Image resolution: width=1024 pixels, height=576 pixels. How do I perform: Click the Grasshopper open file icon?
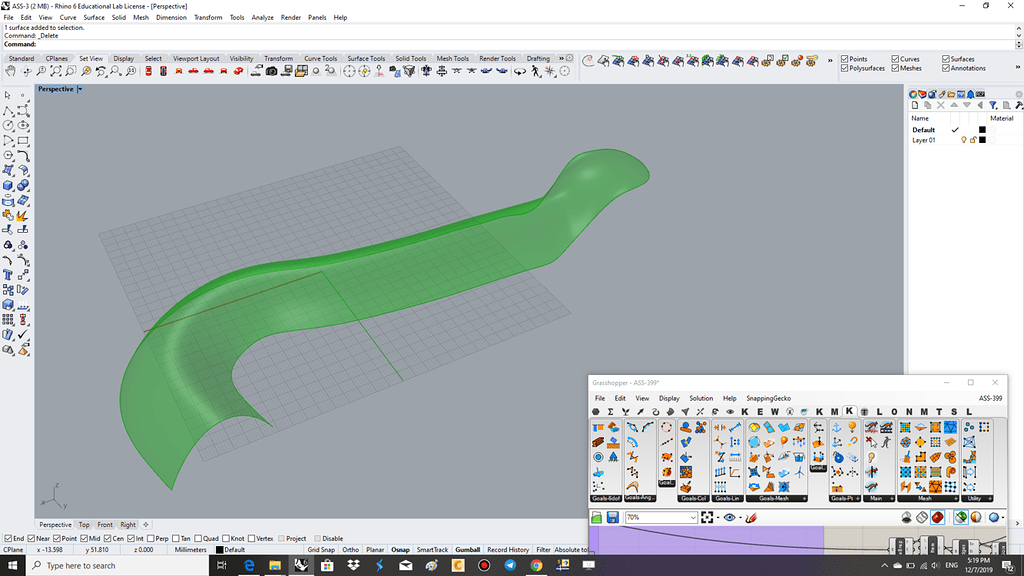click(x=597, y=517)
